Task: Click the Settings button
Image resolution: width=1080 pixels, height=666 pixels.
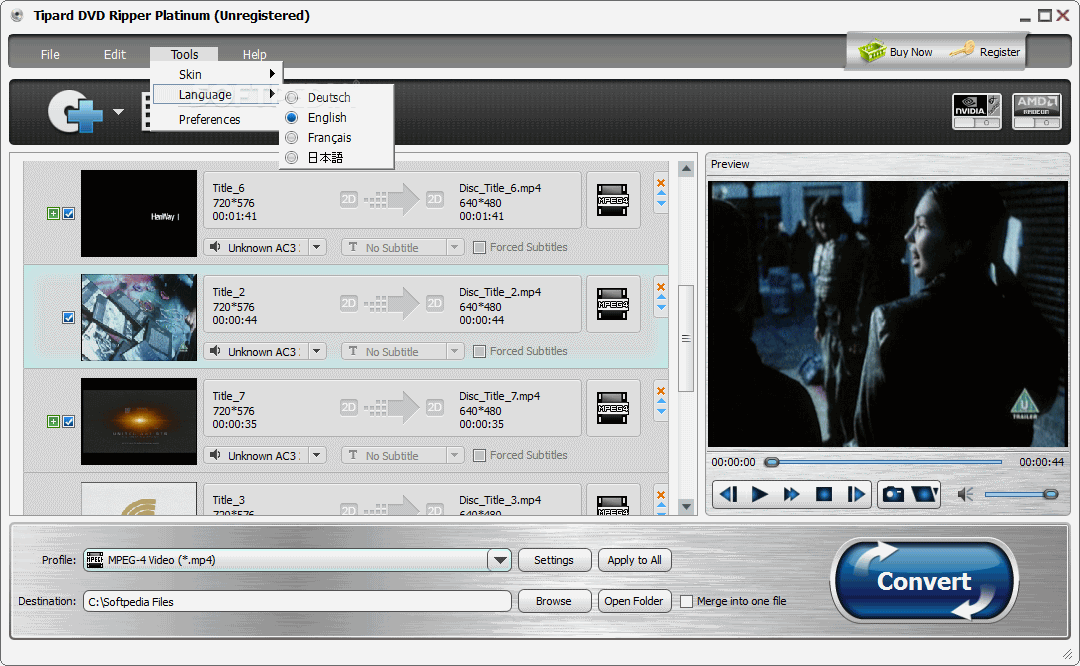Action: 554,560
